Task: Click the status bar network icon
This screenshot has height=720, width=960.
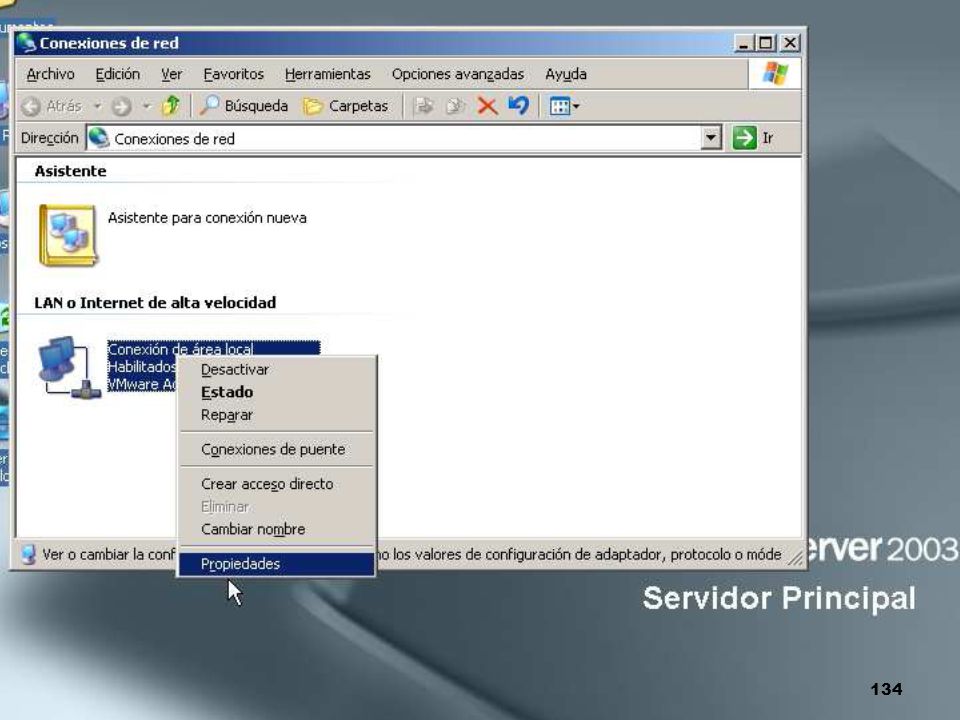Action: tap(28, 554)
